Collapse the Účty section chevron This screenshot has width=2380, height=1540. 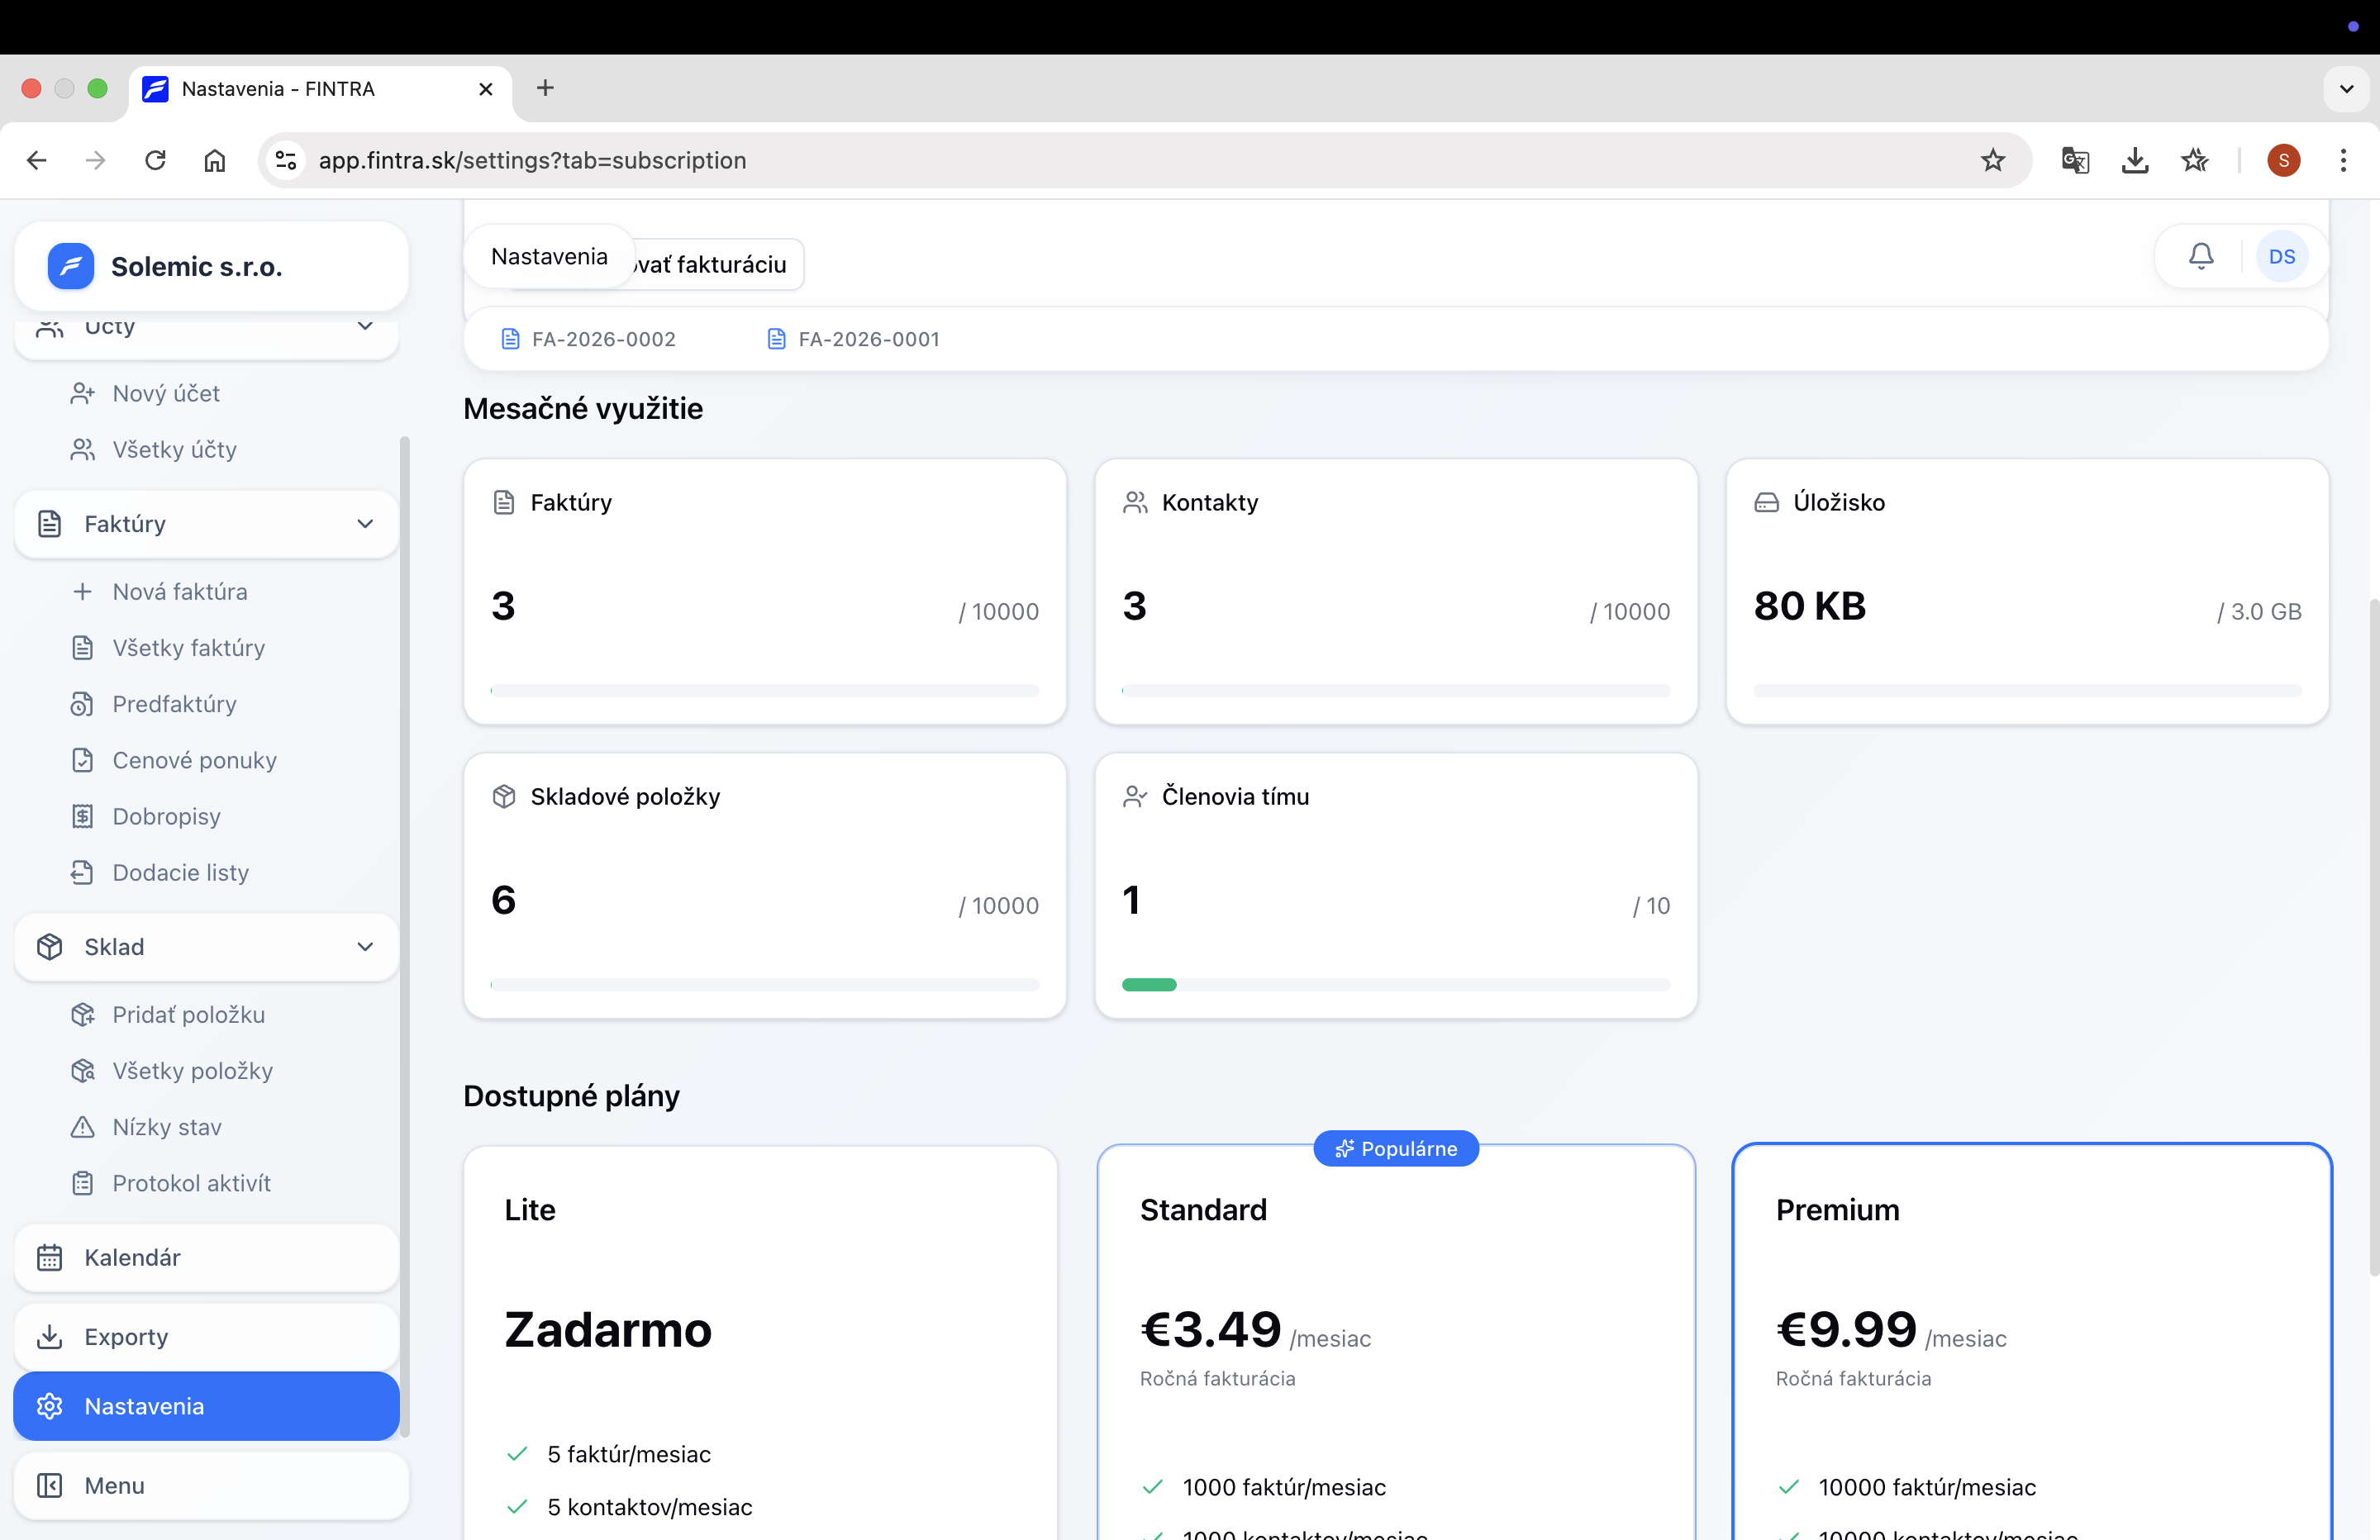pos(366,326)
